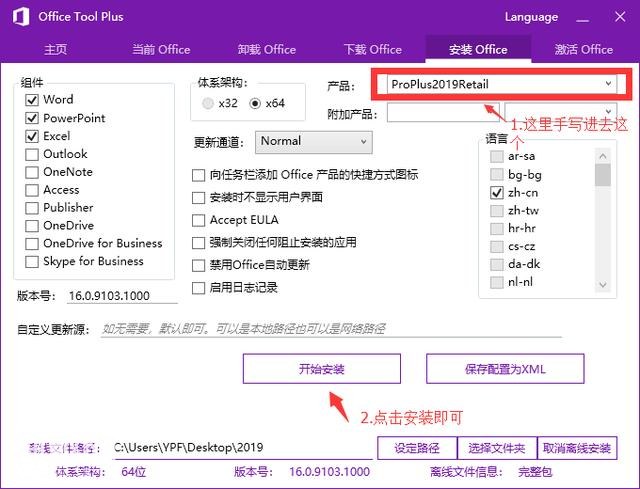The height and width of the screenshot is (489, 640).
Task: Click the language list scroll down arrow
Action: tap(603, 285)
